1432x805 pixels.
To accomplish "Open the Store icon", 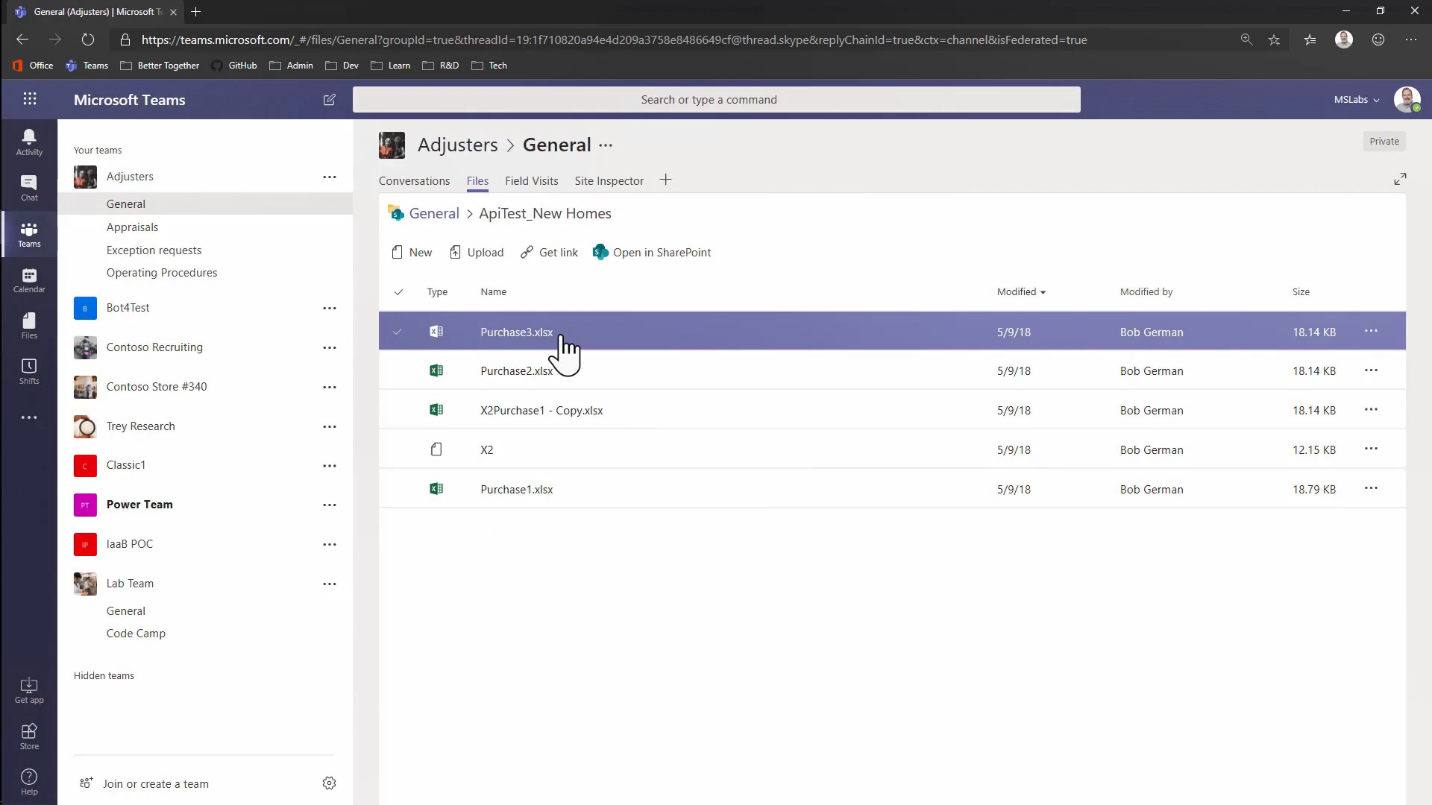I will coord(29,736).
